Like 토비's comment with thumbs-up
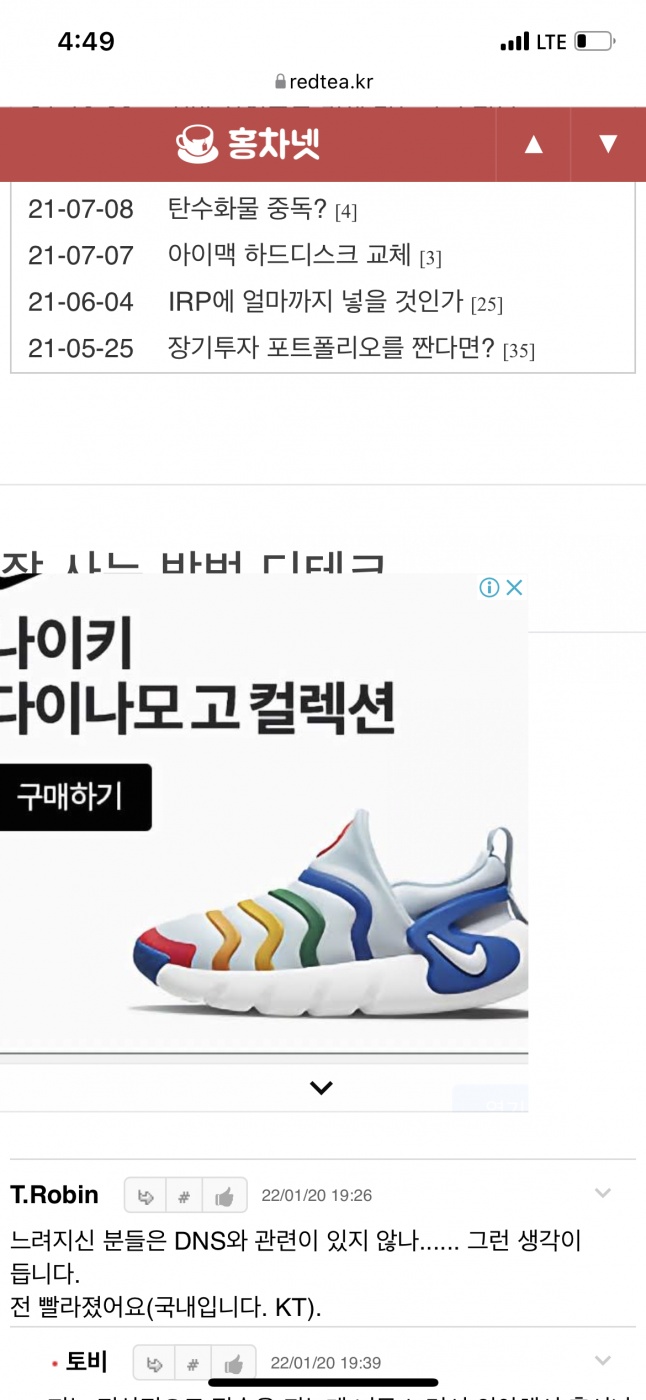The image size is (646, 1400). [x=234, y=1363]
